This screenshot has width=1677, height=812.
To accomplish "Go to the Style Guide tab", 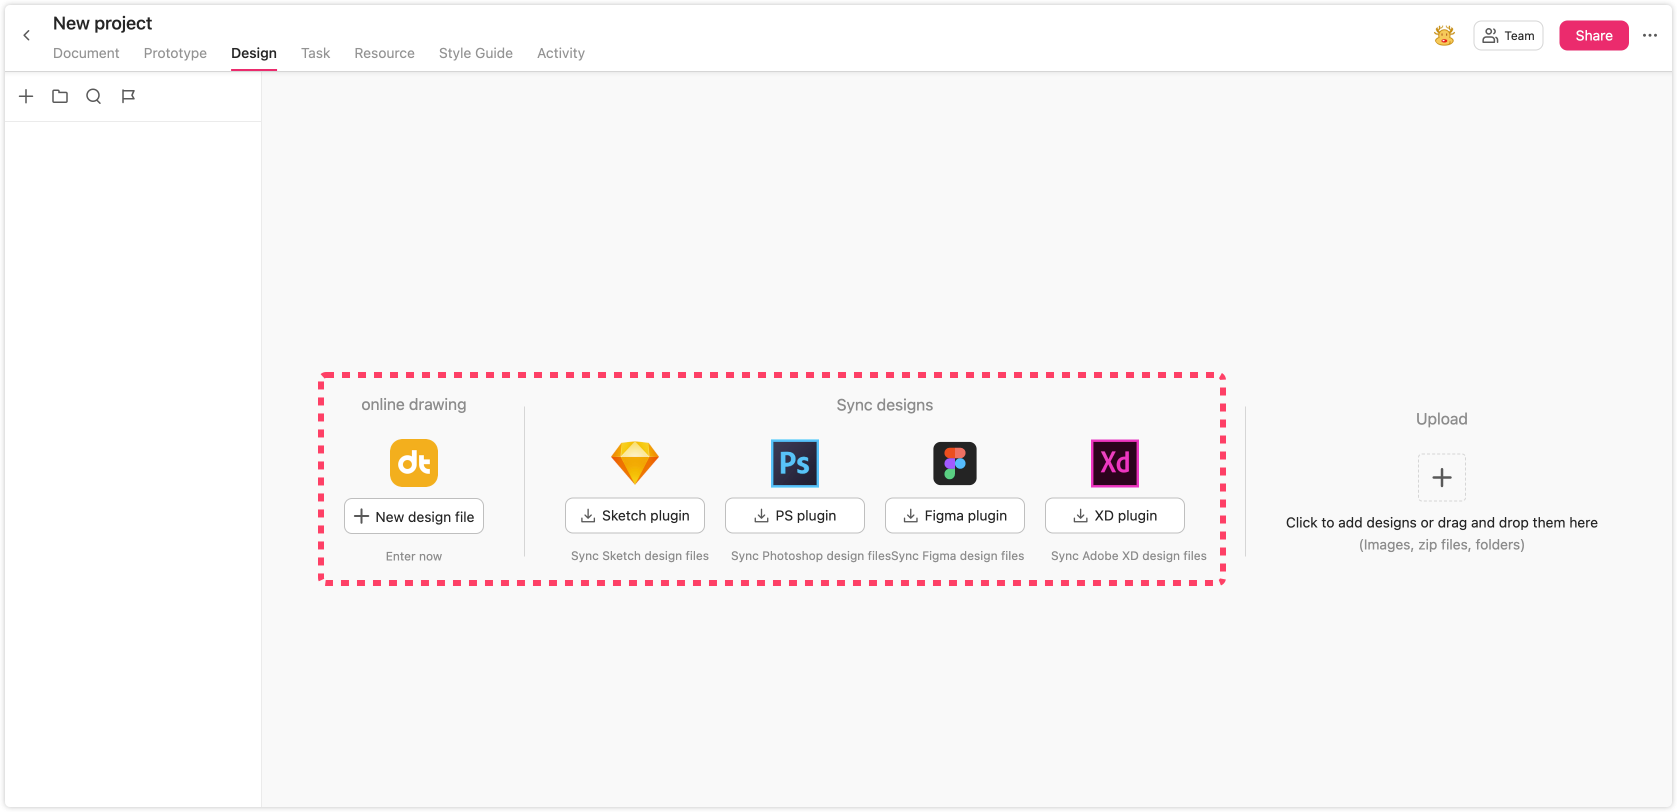I will (476, 53).
